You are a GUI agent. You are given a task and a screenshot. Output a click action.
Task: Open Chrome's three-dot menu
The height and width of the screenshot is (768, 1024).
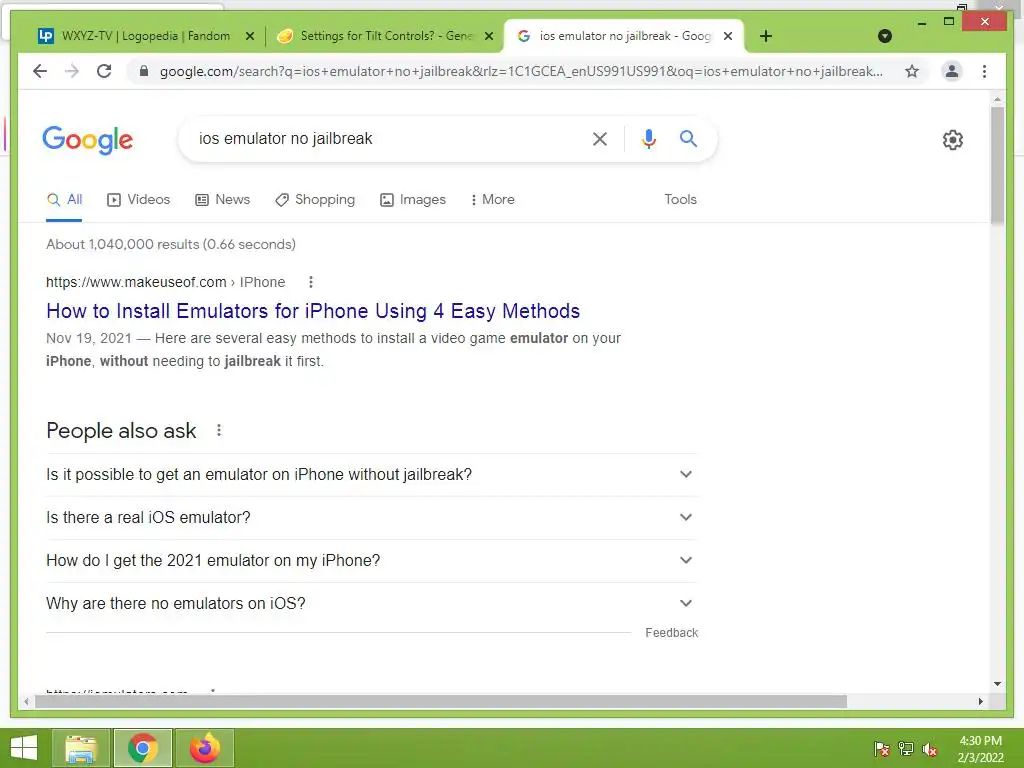[x=984, y=71]
